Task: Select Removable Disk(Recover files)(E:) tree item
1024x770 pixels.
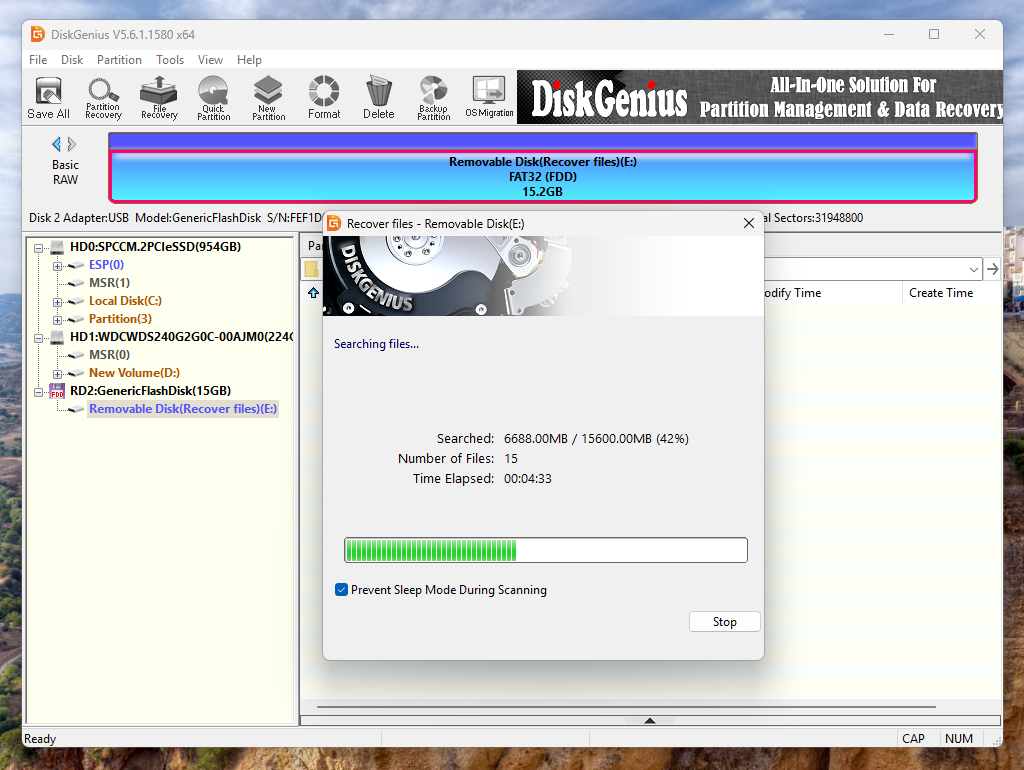Action: click(183, 409)
